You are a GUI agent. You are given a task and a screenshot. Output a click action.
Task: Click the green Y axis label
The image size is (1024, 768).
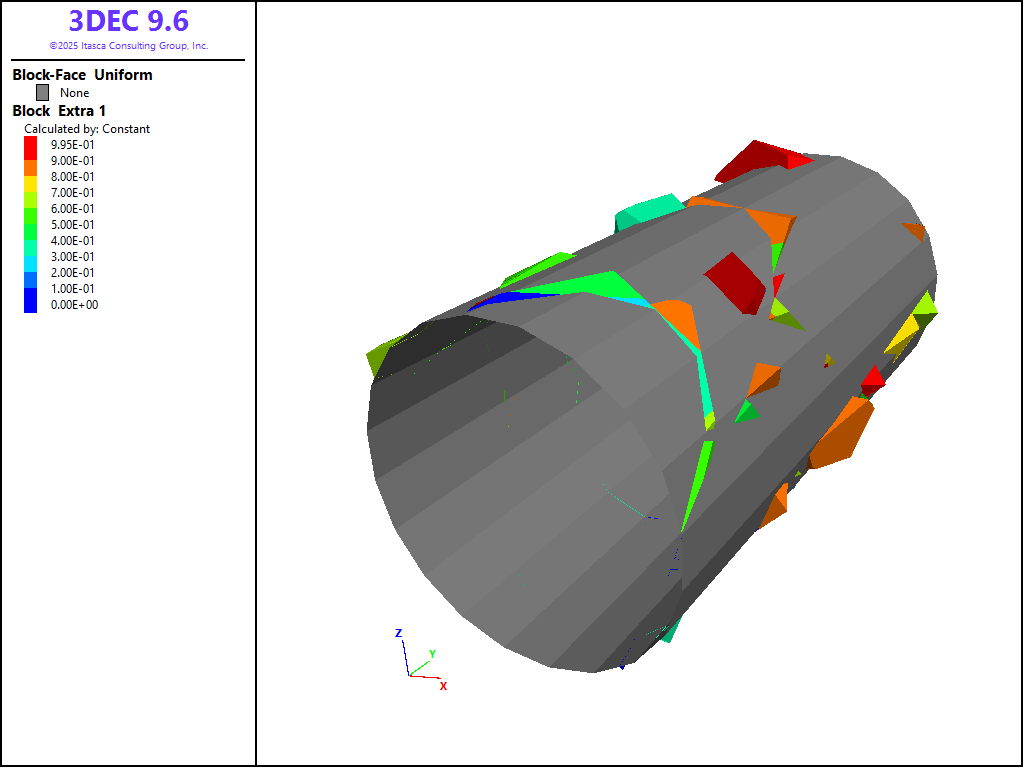point(432,654)
